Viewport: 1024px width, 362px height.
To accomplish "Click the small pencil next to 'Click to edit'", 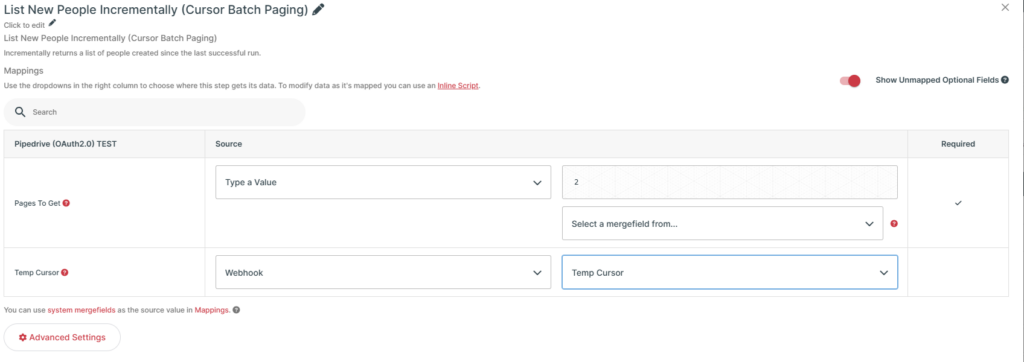I will [x=52, y=24].
